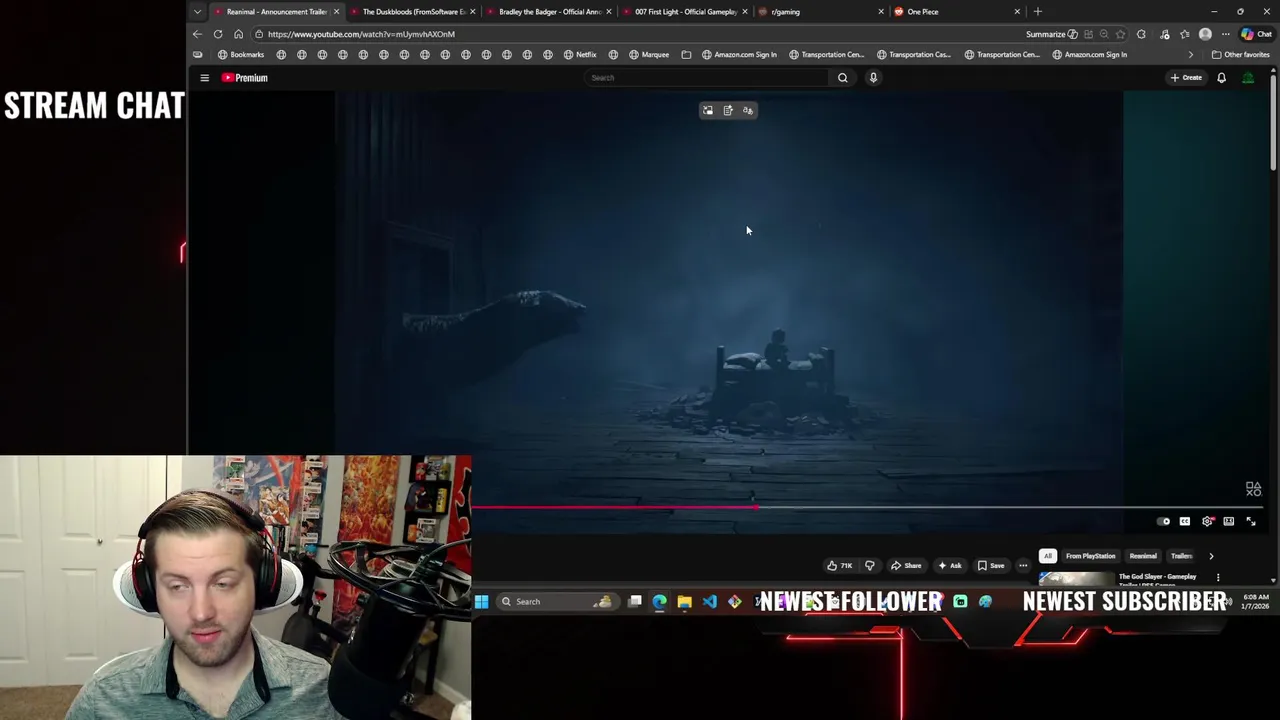Open options for The God Slayer video
1280x720 pixels.
pyautogui.click(x=1218, y=577)
